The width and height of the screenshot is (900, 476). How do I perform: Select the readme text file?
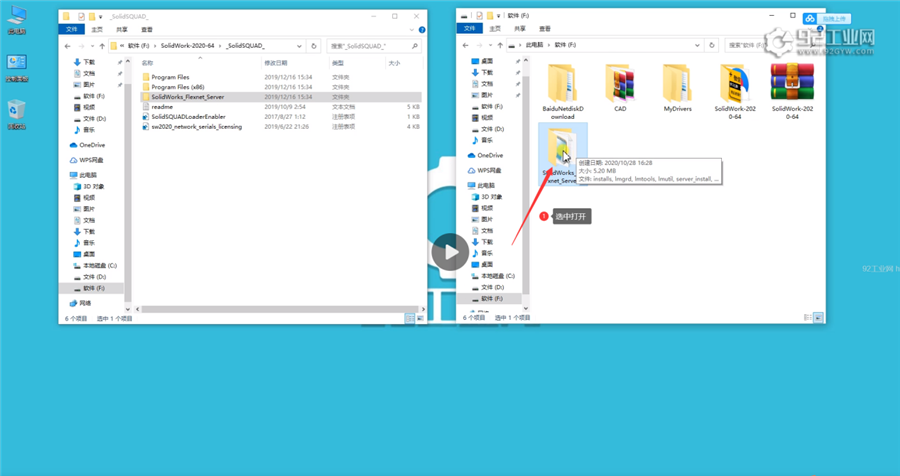coord(281,107)
